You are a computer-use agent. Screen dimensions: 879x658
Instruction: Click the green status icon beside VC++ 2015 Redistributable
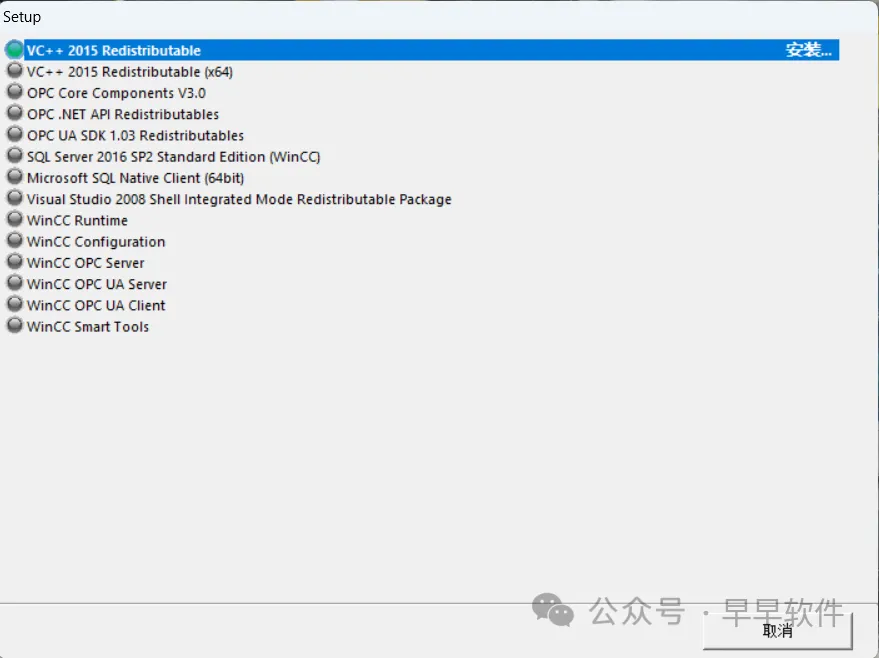tap(15, 49)
